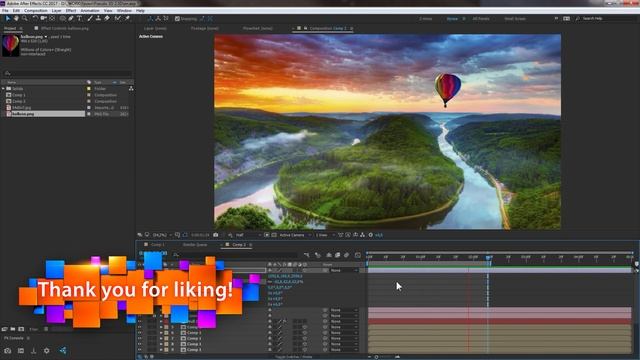Click the FX Console camera icon
The height and width of the screenshot is (360, 640).
[8, 351]
